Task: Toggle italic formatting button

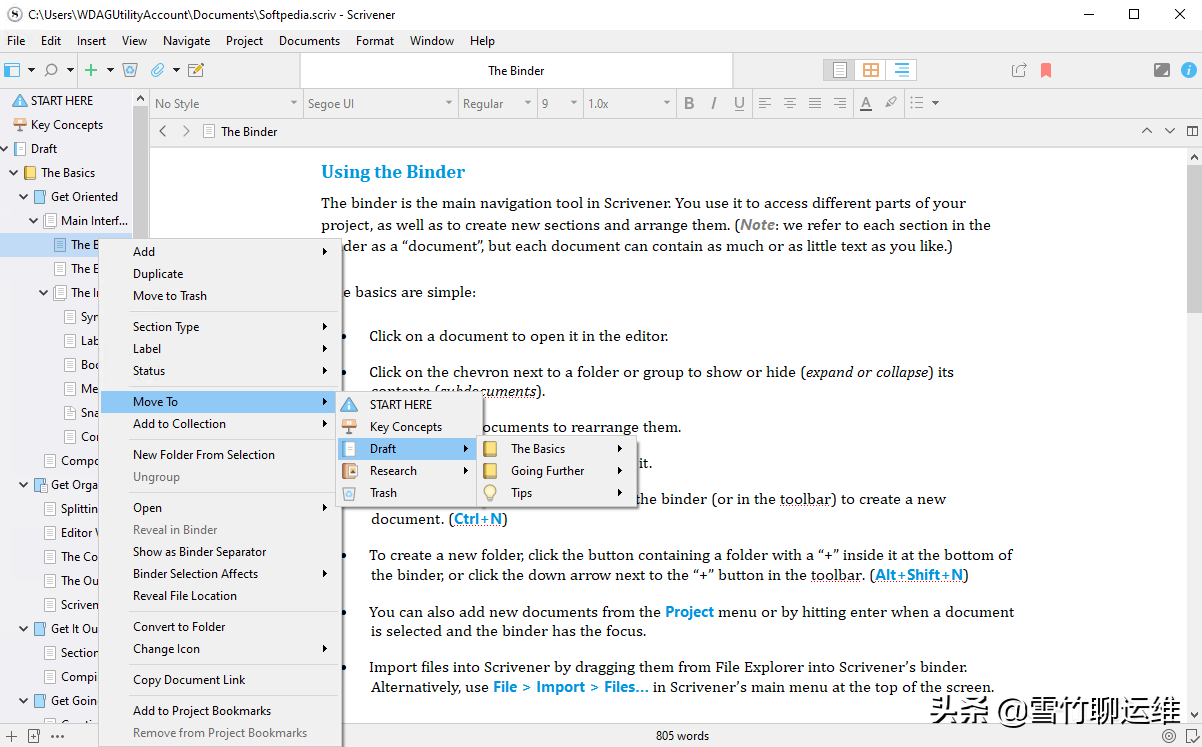Action: (714, 103)
